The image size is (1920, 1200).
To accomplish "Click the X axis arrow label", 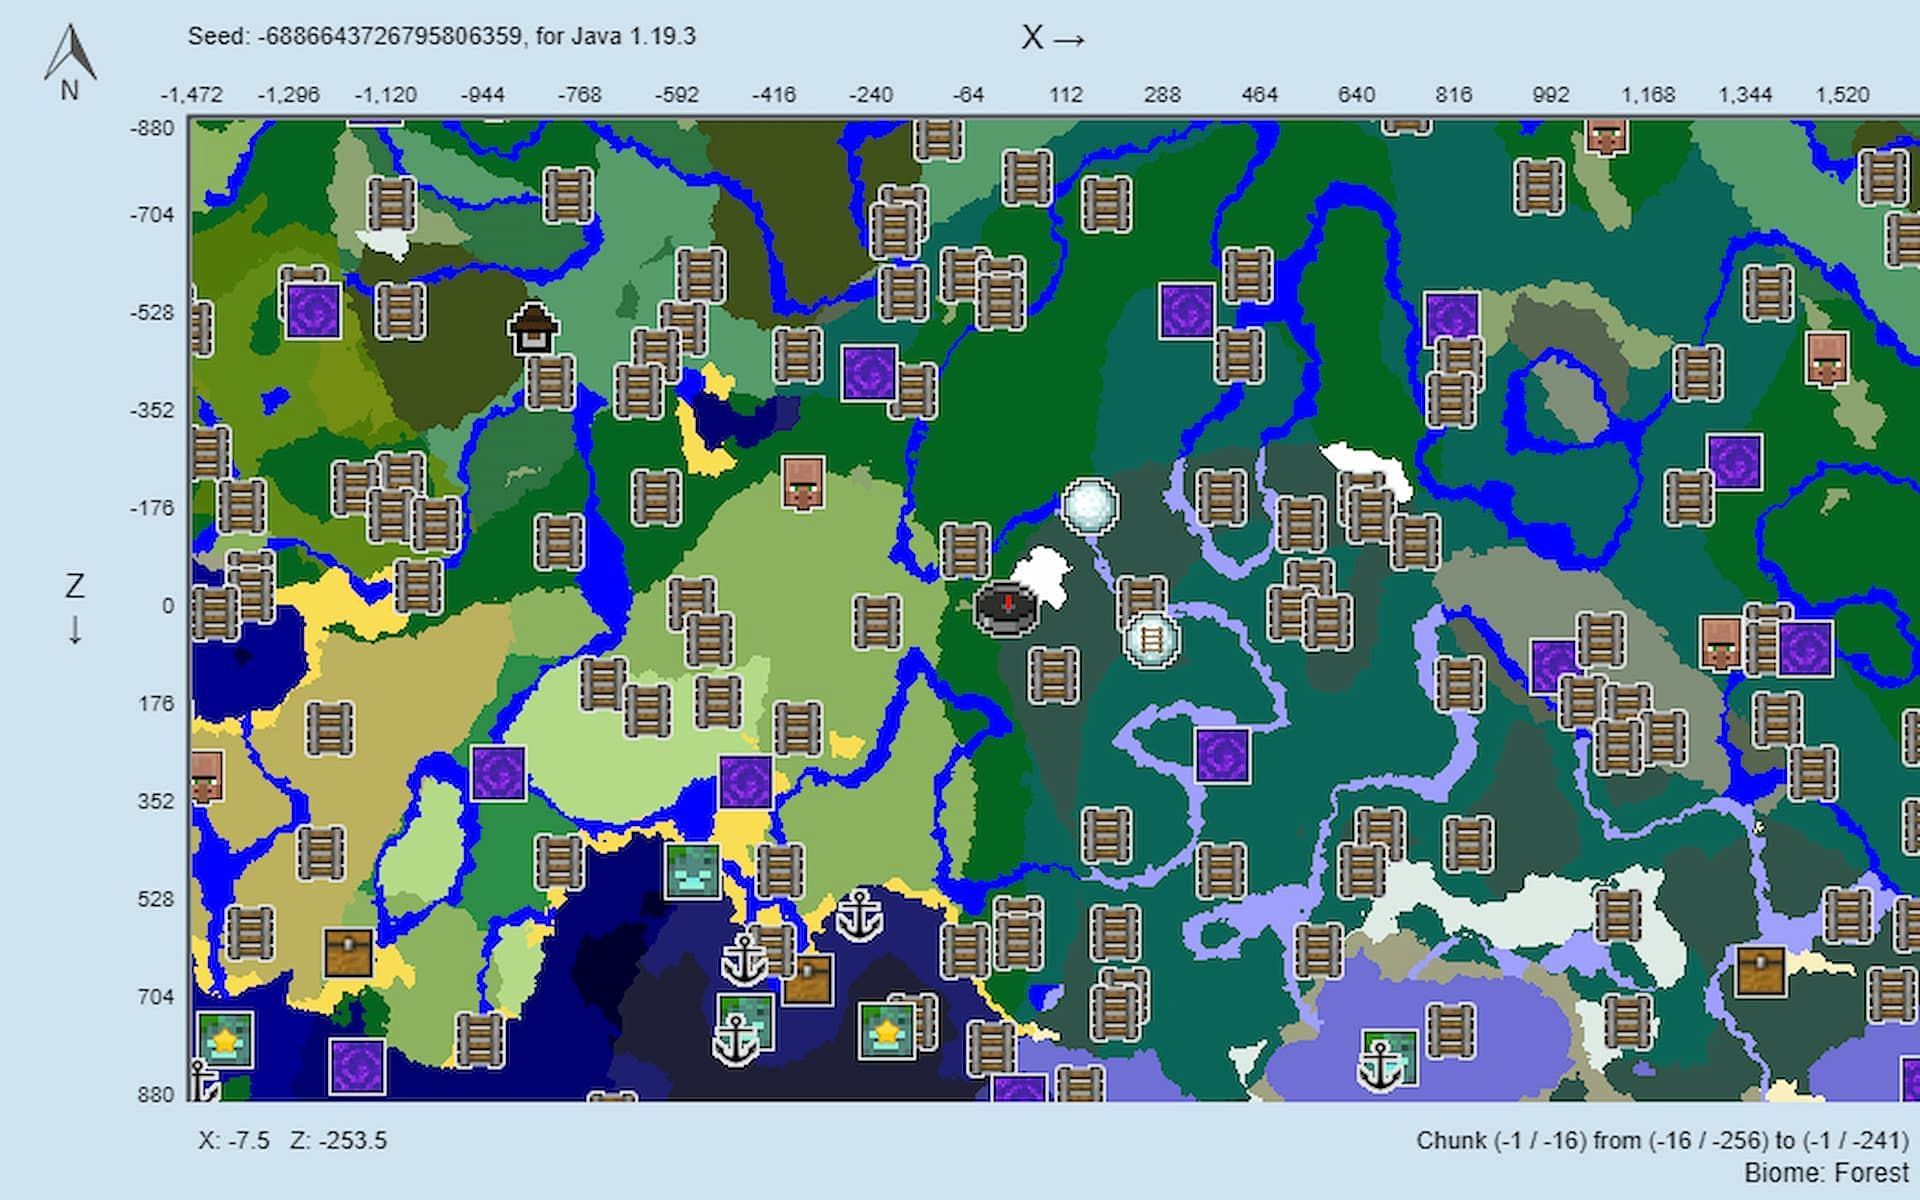I will click(1053, 38).
